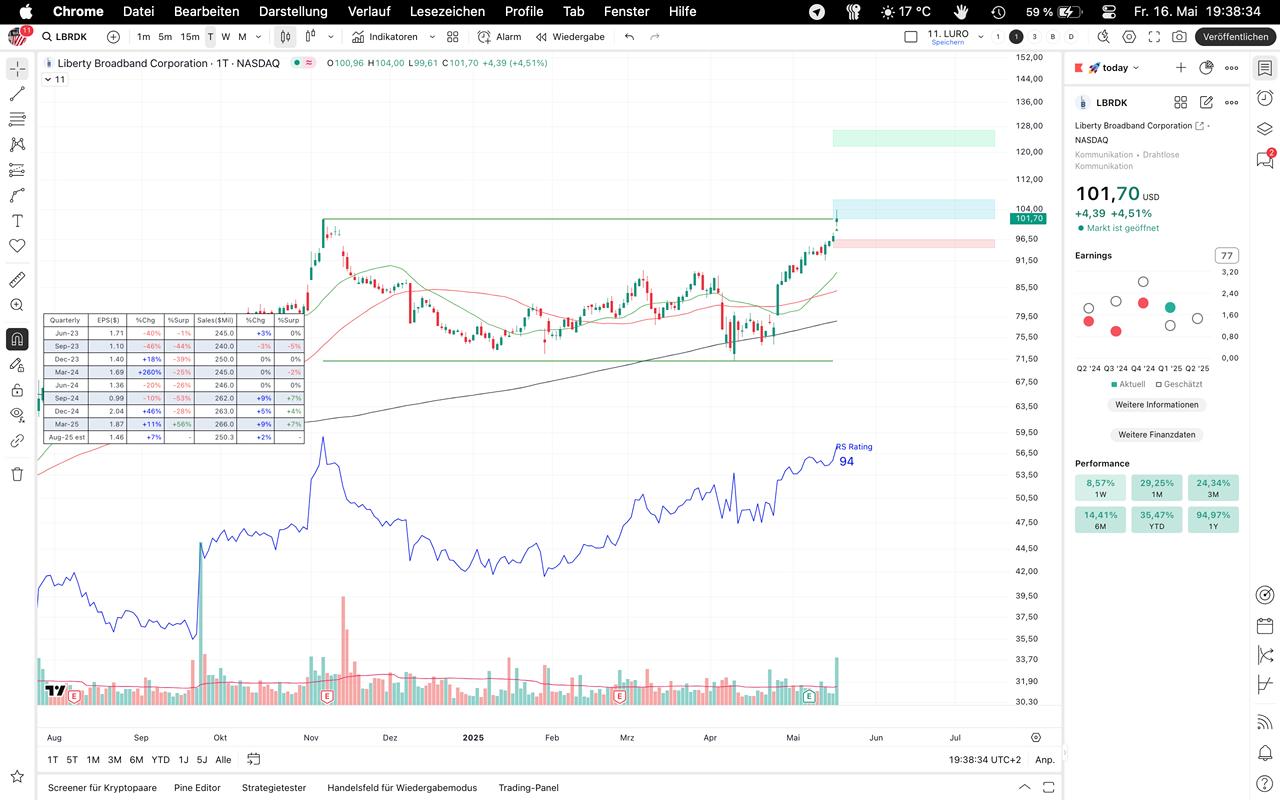Click the trash icon to remove drawings
Image resolution: width=1280 pixels, height=800 pixels.
(17, 474)
